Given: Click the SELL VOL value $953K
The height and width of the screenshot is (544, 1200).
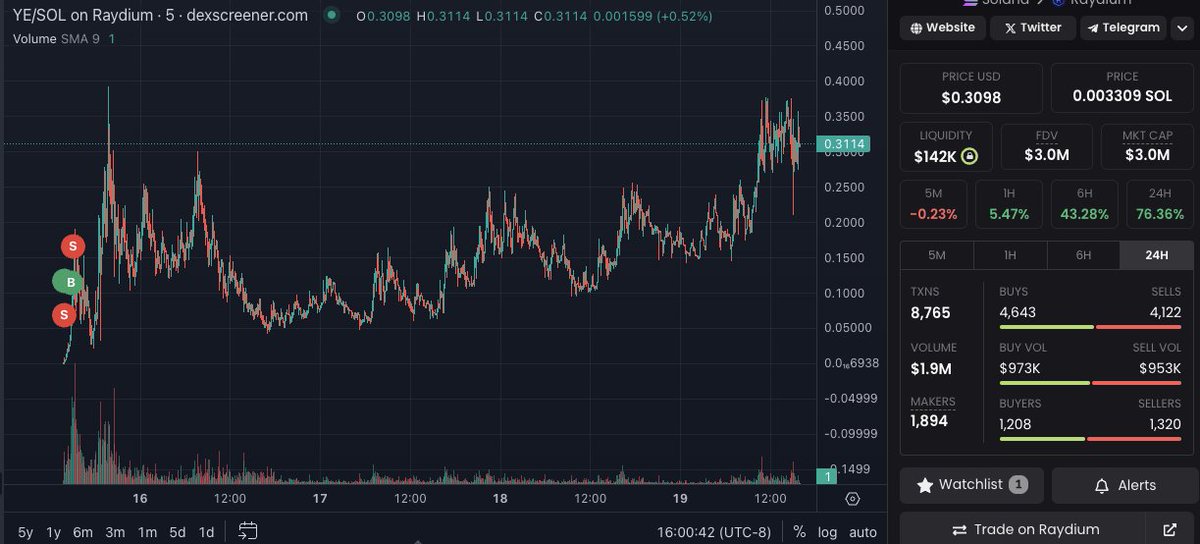Looking at the screenshot, I should [1160, 369].
